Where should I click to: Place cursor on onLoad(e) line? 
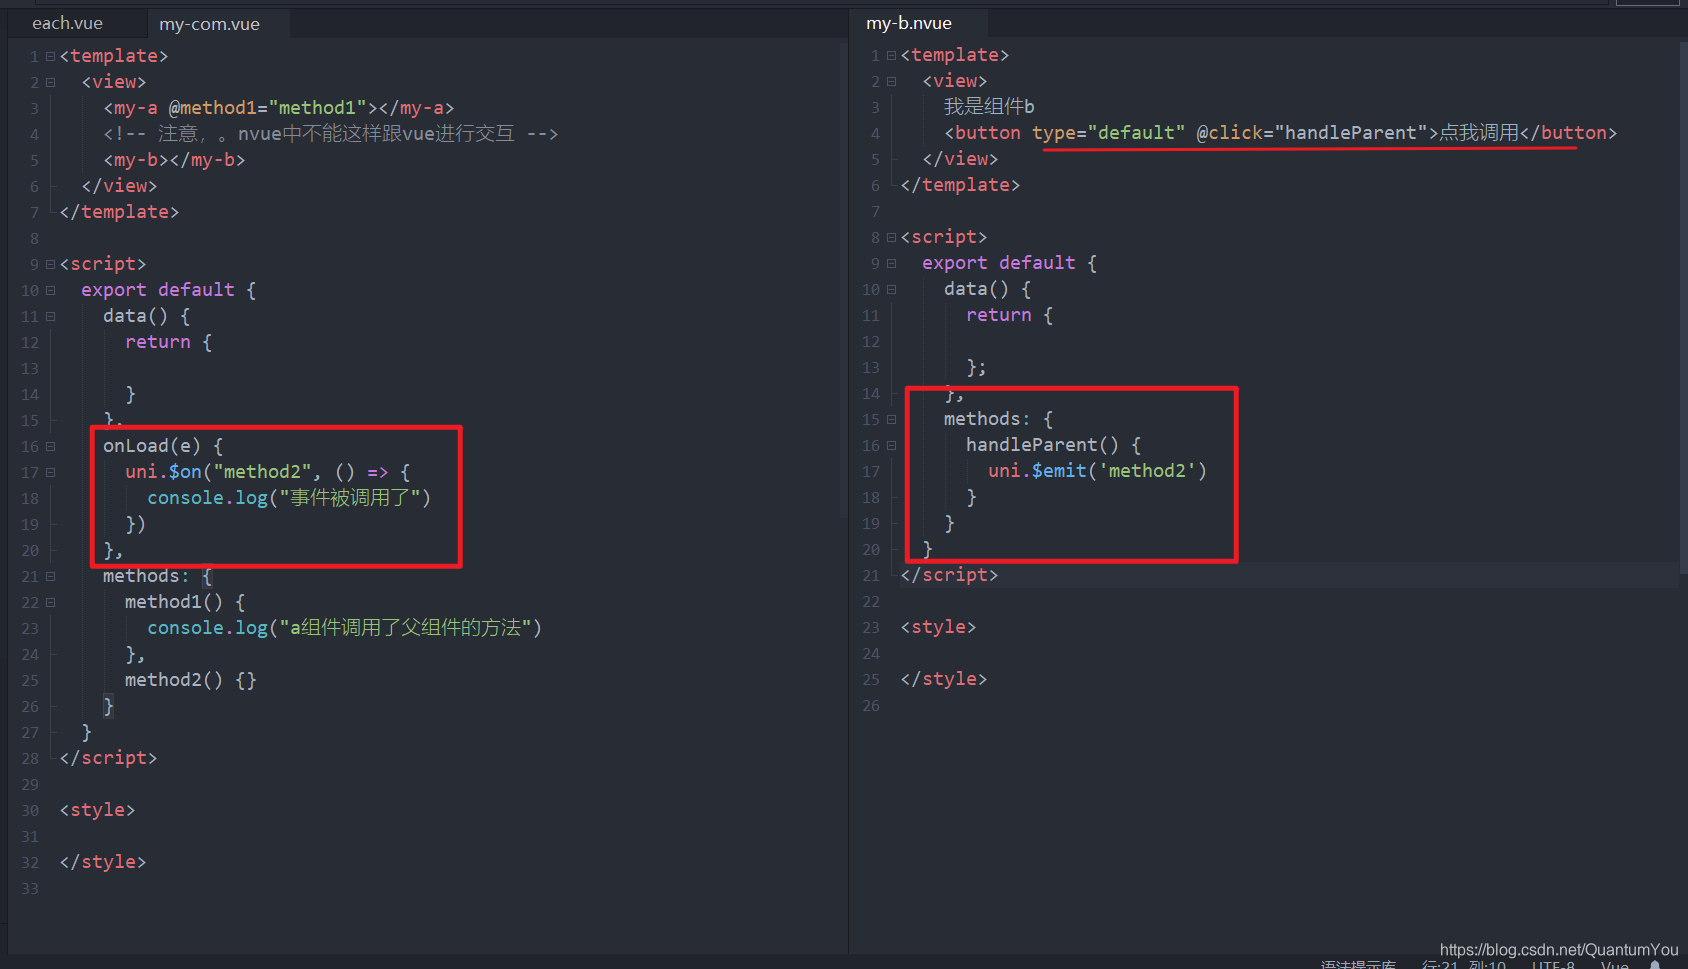pyautogui.click(x=163, y=446)
